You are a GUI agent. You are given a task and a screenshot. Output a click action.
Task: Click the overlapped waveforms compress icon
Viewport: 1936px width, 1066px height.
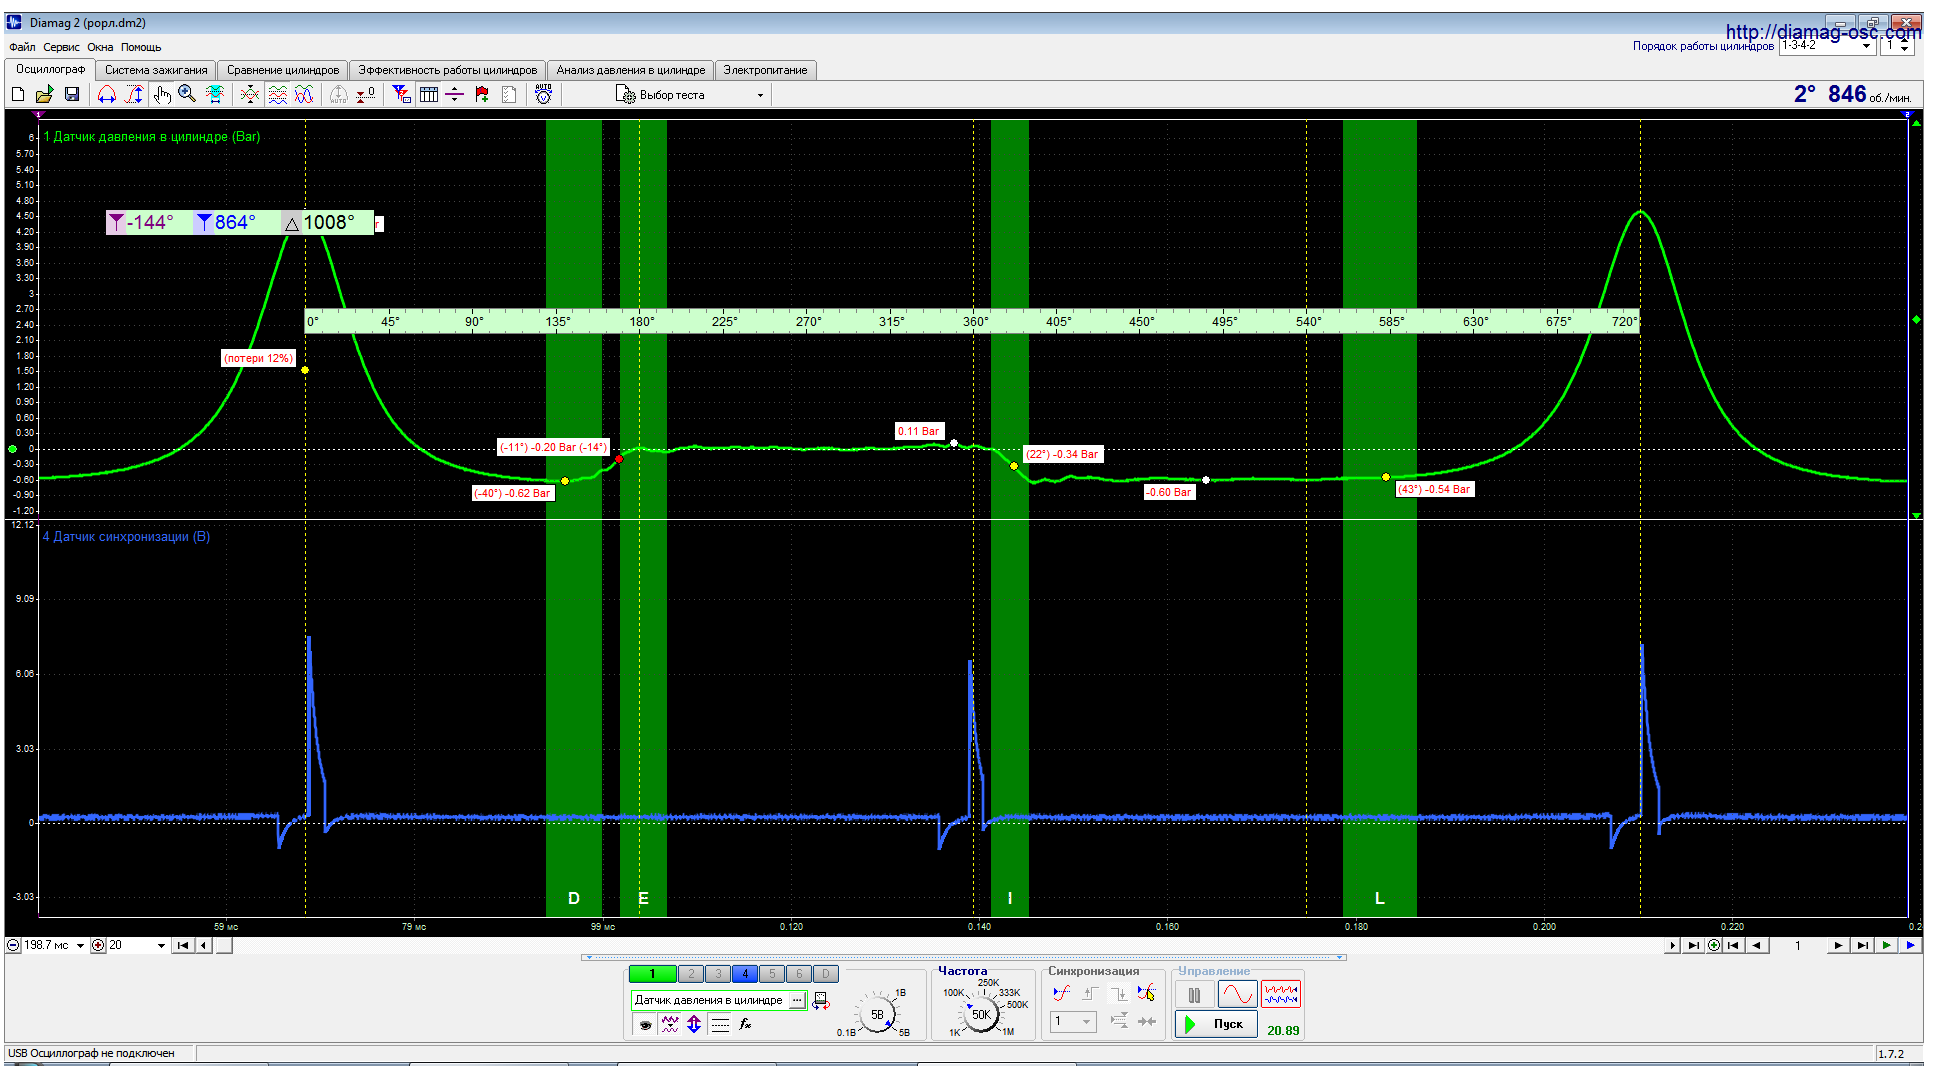pyautogui.click(x=250, y=94)
